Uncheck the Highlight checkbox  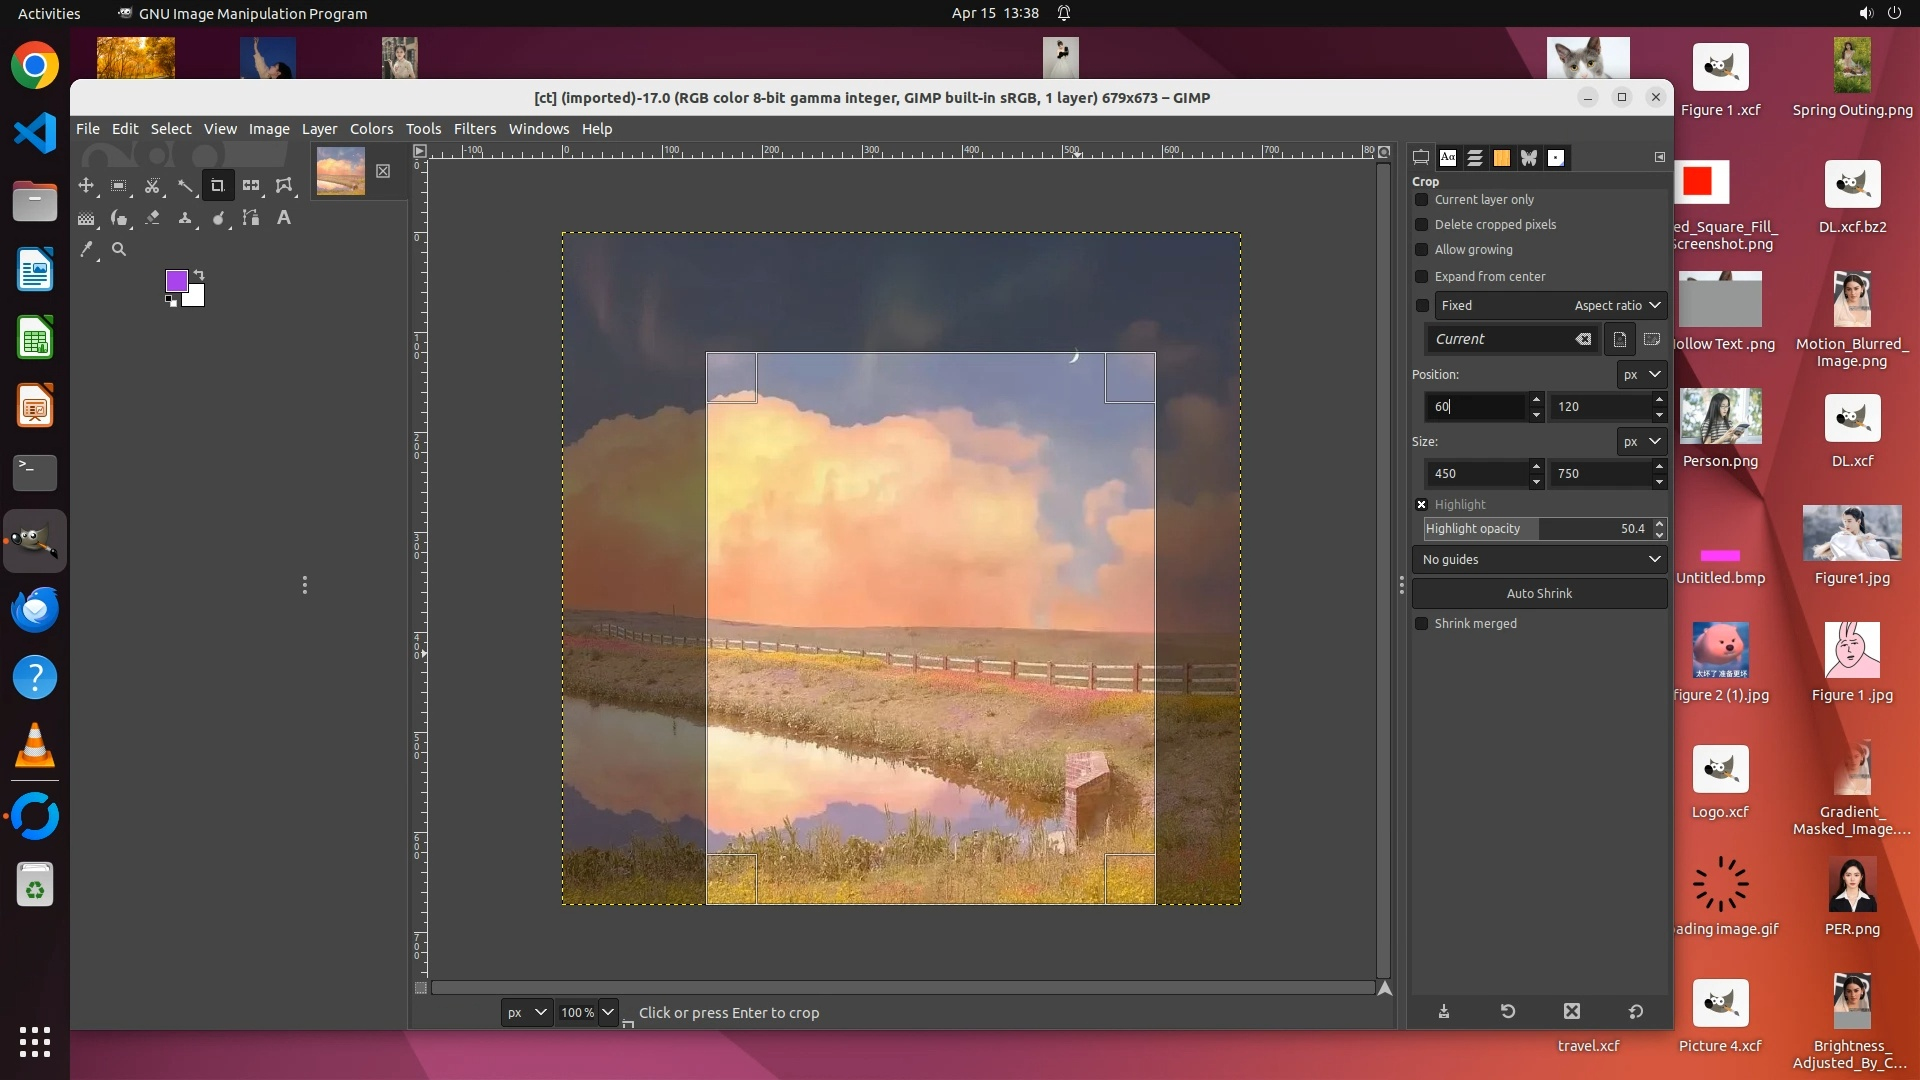(x=1421, y=505)
